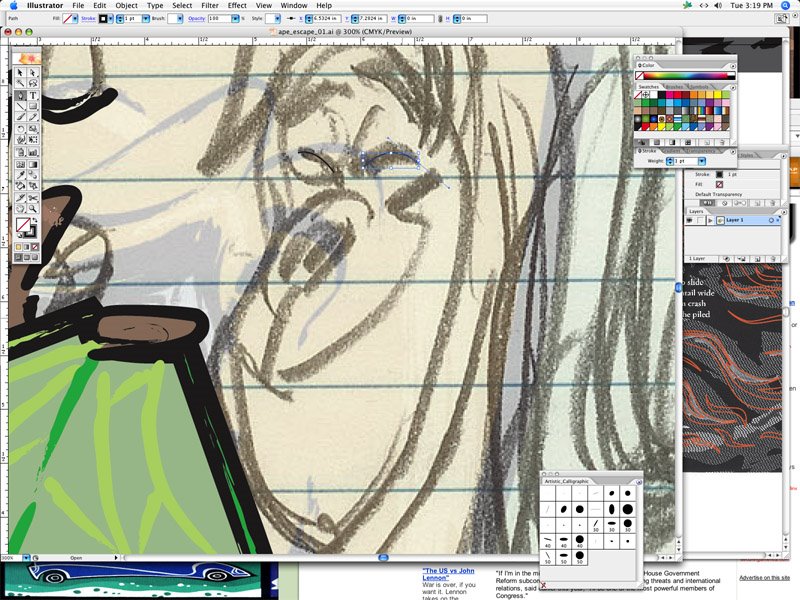
Task: Switch to standard screen mode button
Action: tap(18, 258)
